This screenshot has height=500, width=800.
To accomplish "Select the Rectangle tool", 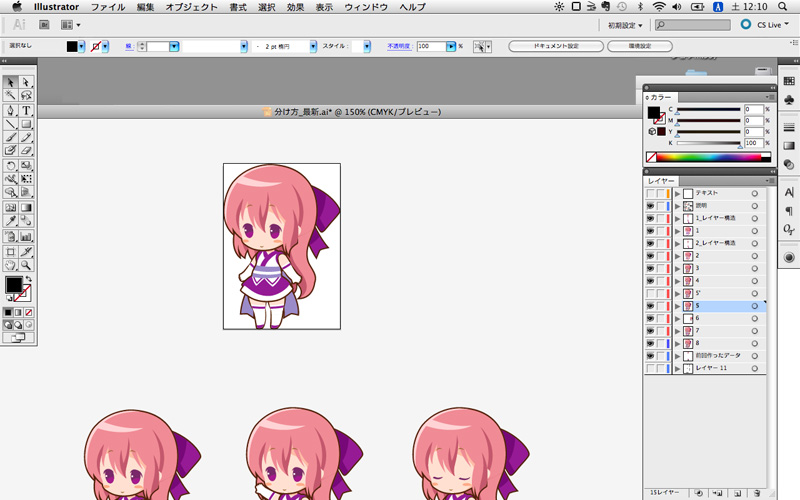I will click(x=26, y=124).
